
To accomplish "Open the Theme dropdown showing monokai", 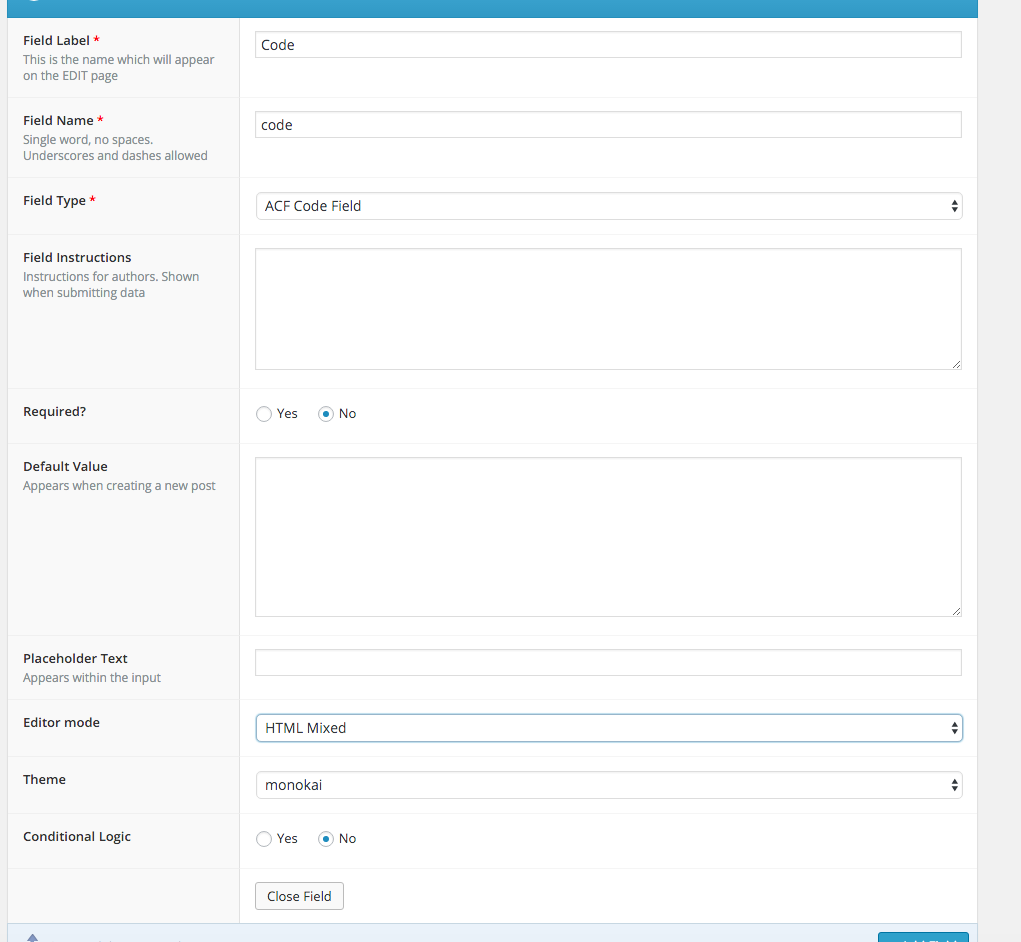I will point(609,785).
